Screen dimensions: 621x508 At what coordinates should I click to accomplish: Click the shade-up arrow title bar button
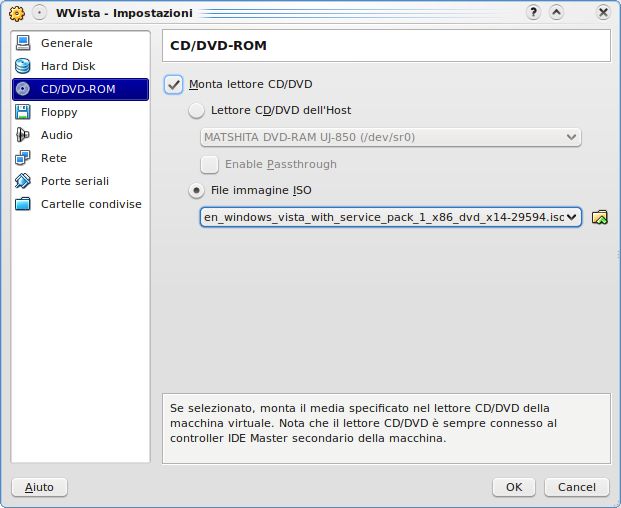click(556, 13)
